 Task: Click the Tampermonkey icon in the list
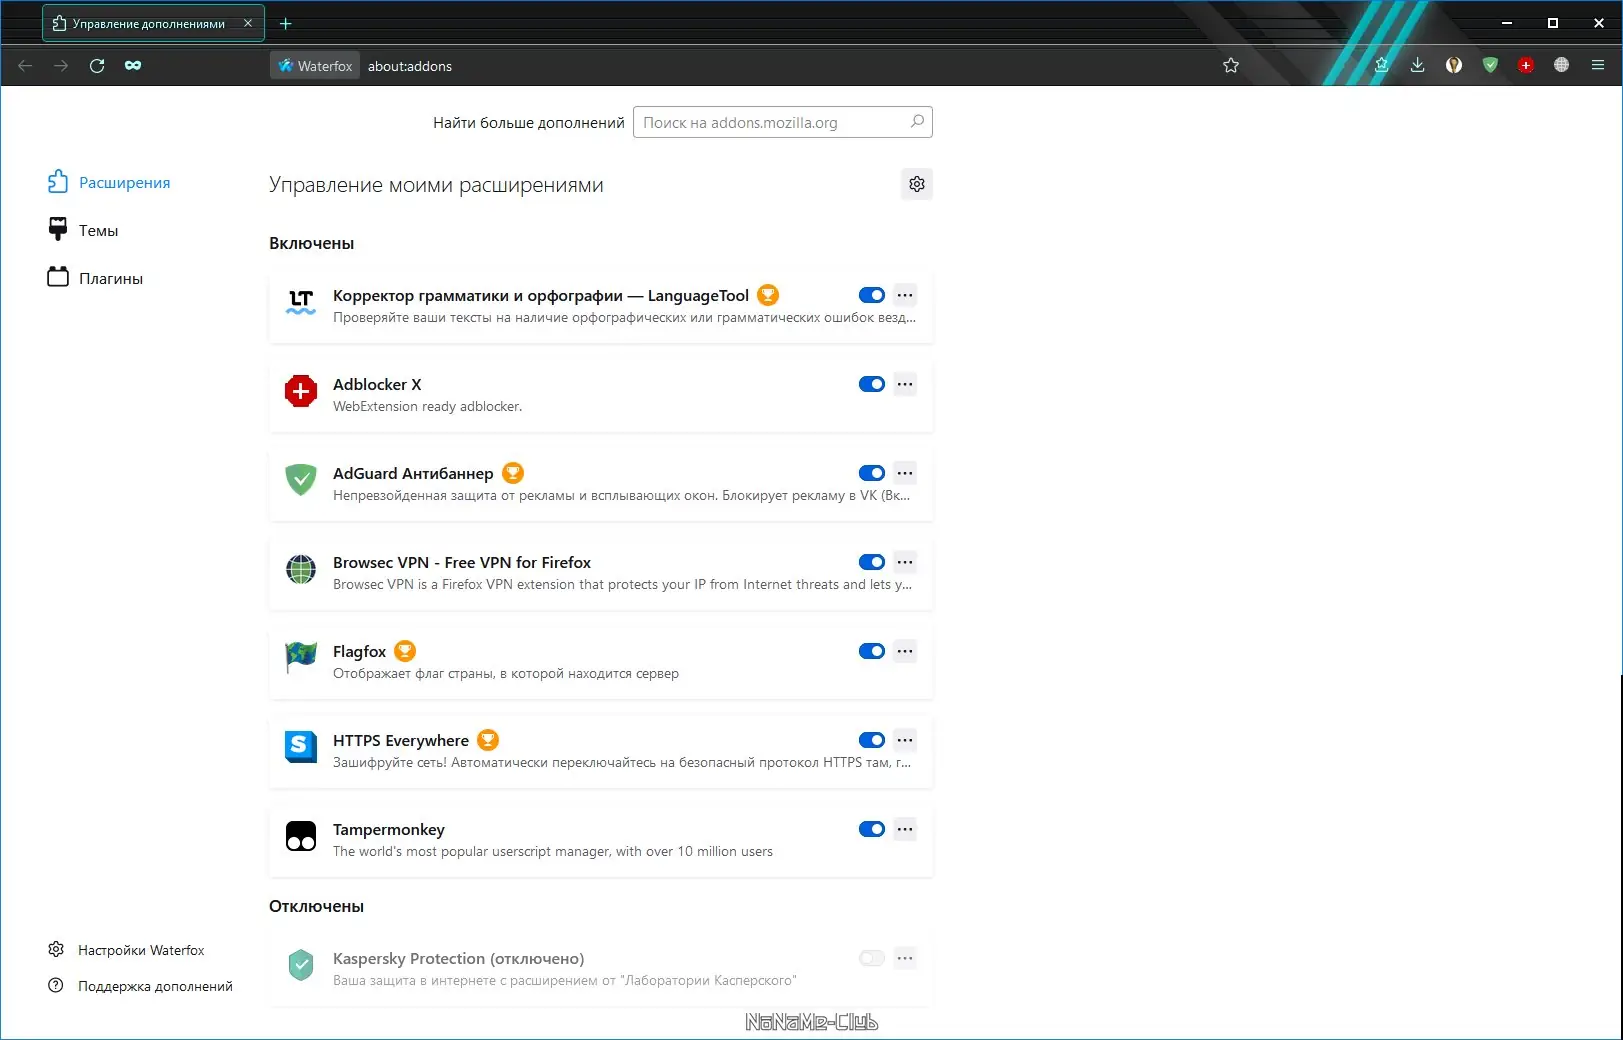301,837
